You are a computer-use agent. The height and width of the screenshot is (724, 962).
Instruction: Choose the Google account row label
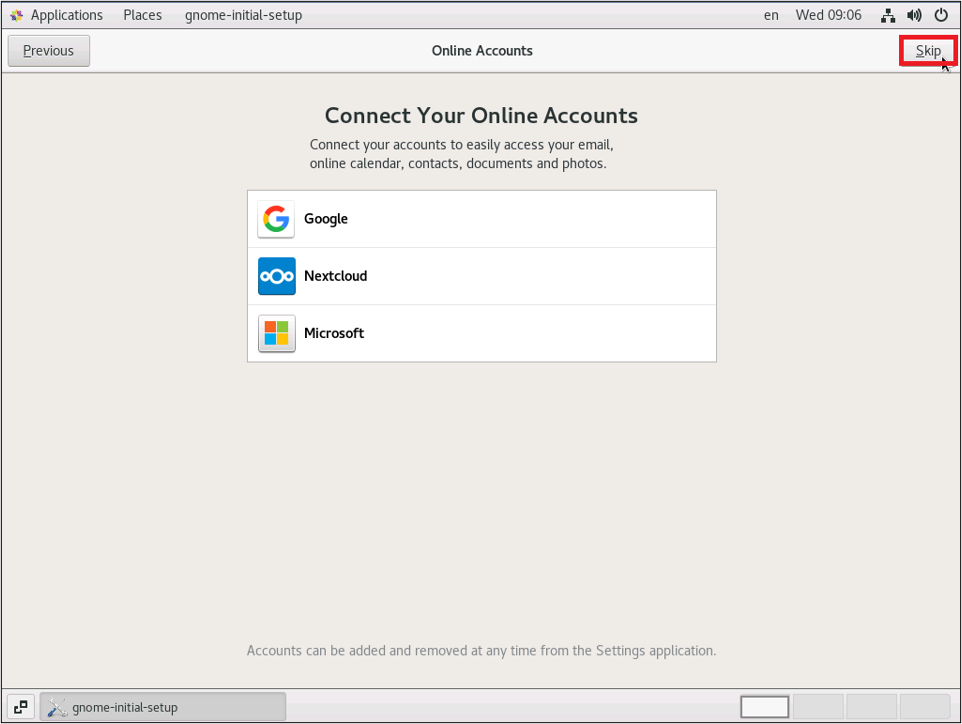point(326,219)
